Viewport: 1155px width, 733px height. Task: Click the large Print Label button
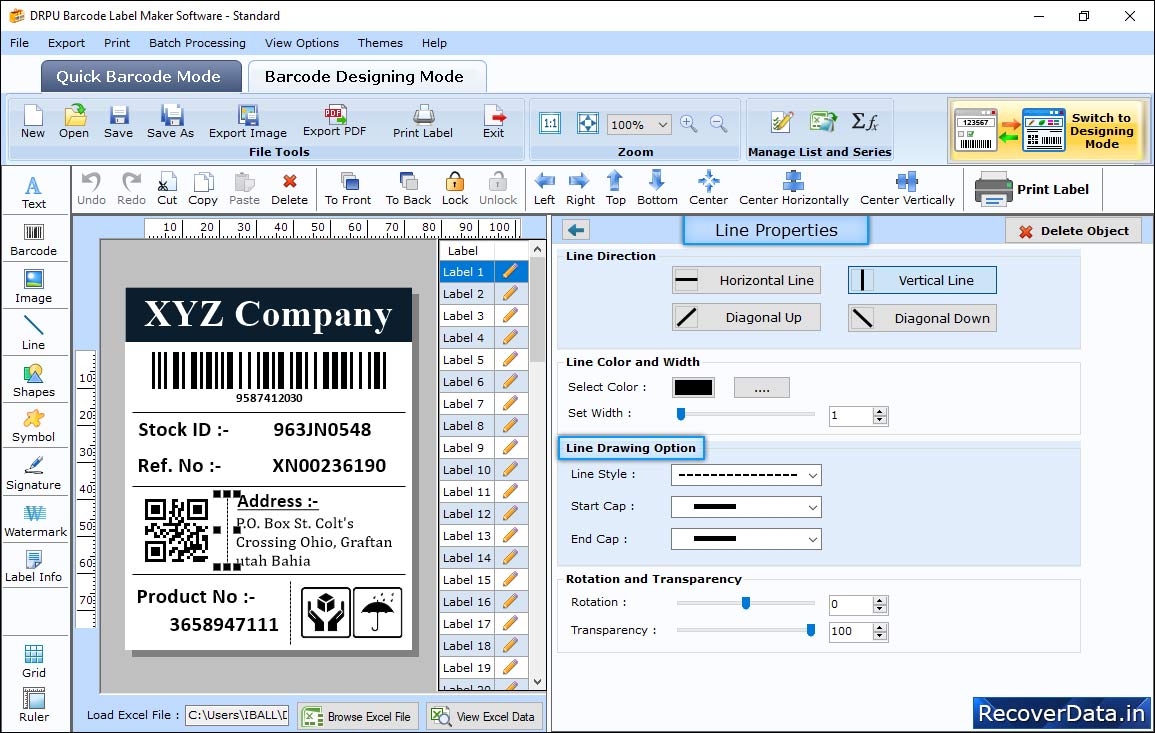pyautogui.click(x=1031, y=189)
